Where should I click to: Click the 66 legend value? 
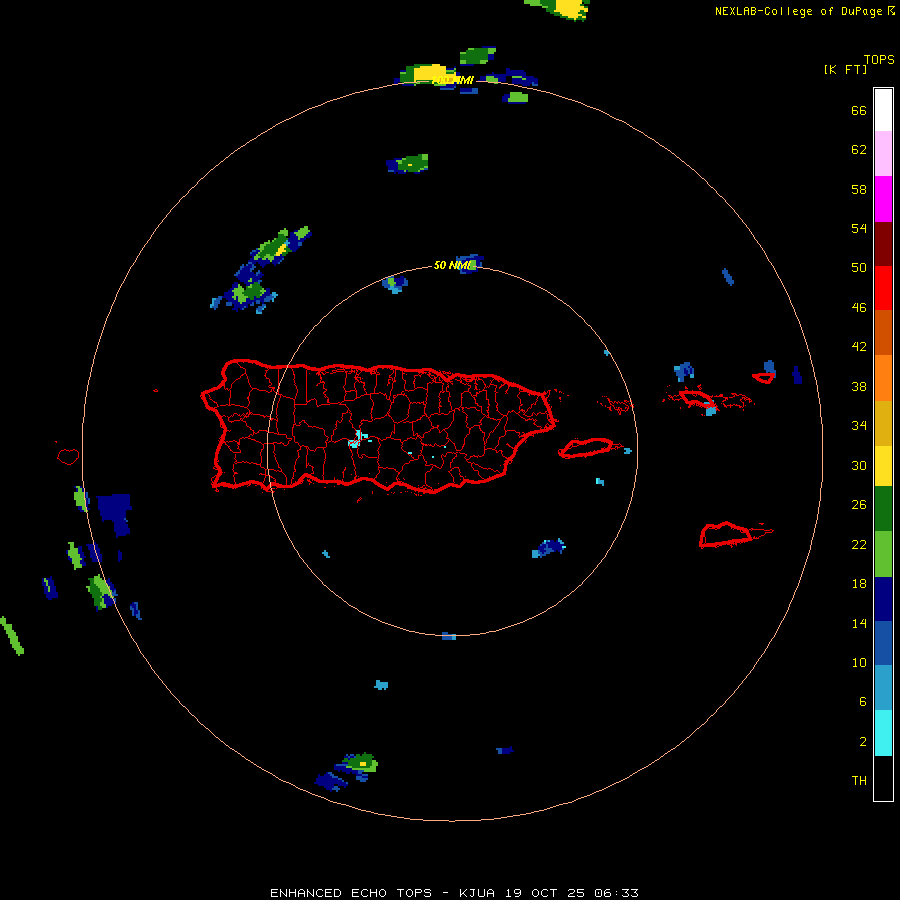859,110
